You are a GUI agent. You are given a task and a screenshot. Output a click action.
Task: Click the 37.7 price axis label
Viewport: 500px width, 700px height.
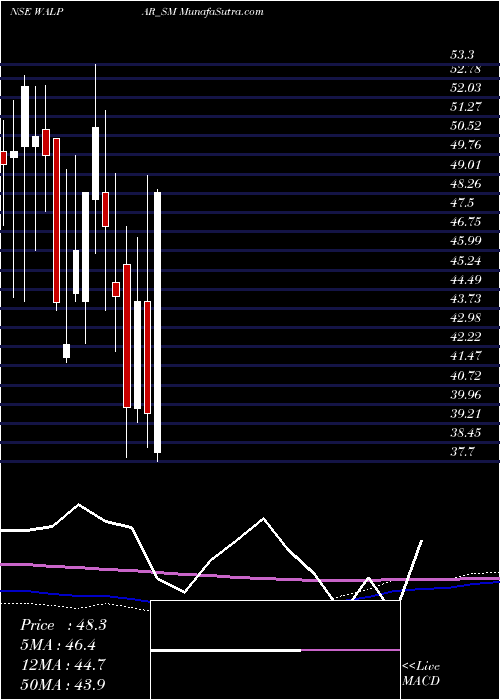click(462, 452)
